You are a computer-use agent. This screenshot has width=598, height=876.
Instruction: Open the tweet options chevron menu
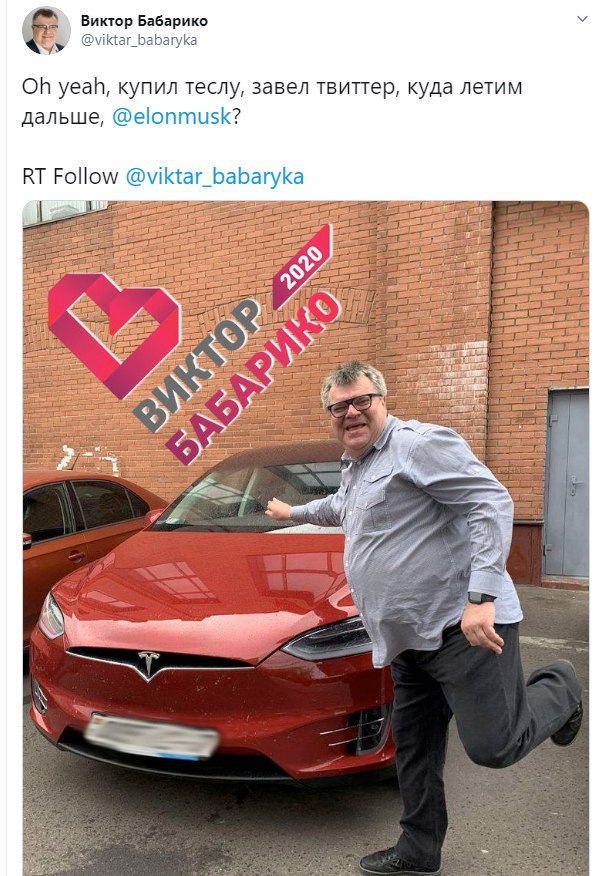582,19
